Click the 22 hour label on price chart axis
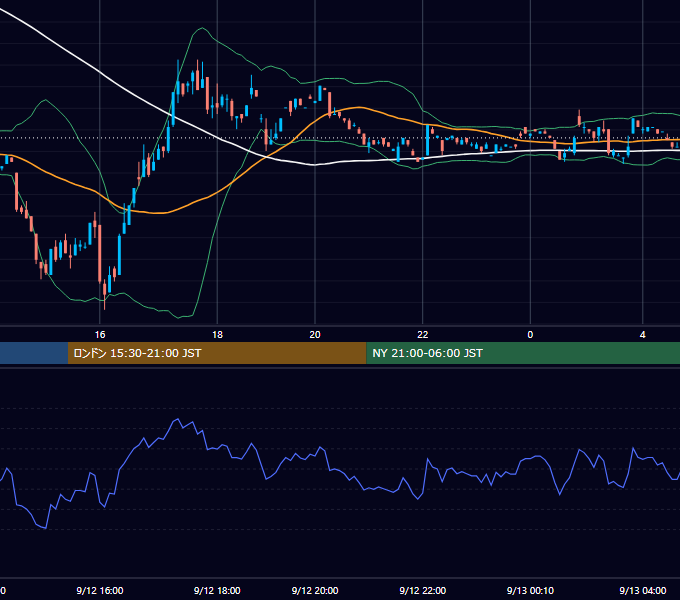Screen dimensions: 680x600 422,334
